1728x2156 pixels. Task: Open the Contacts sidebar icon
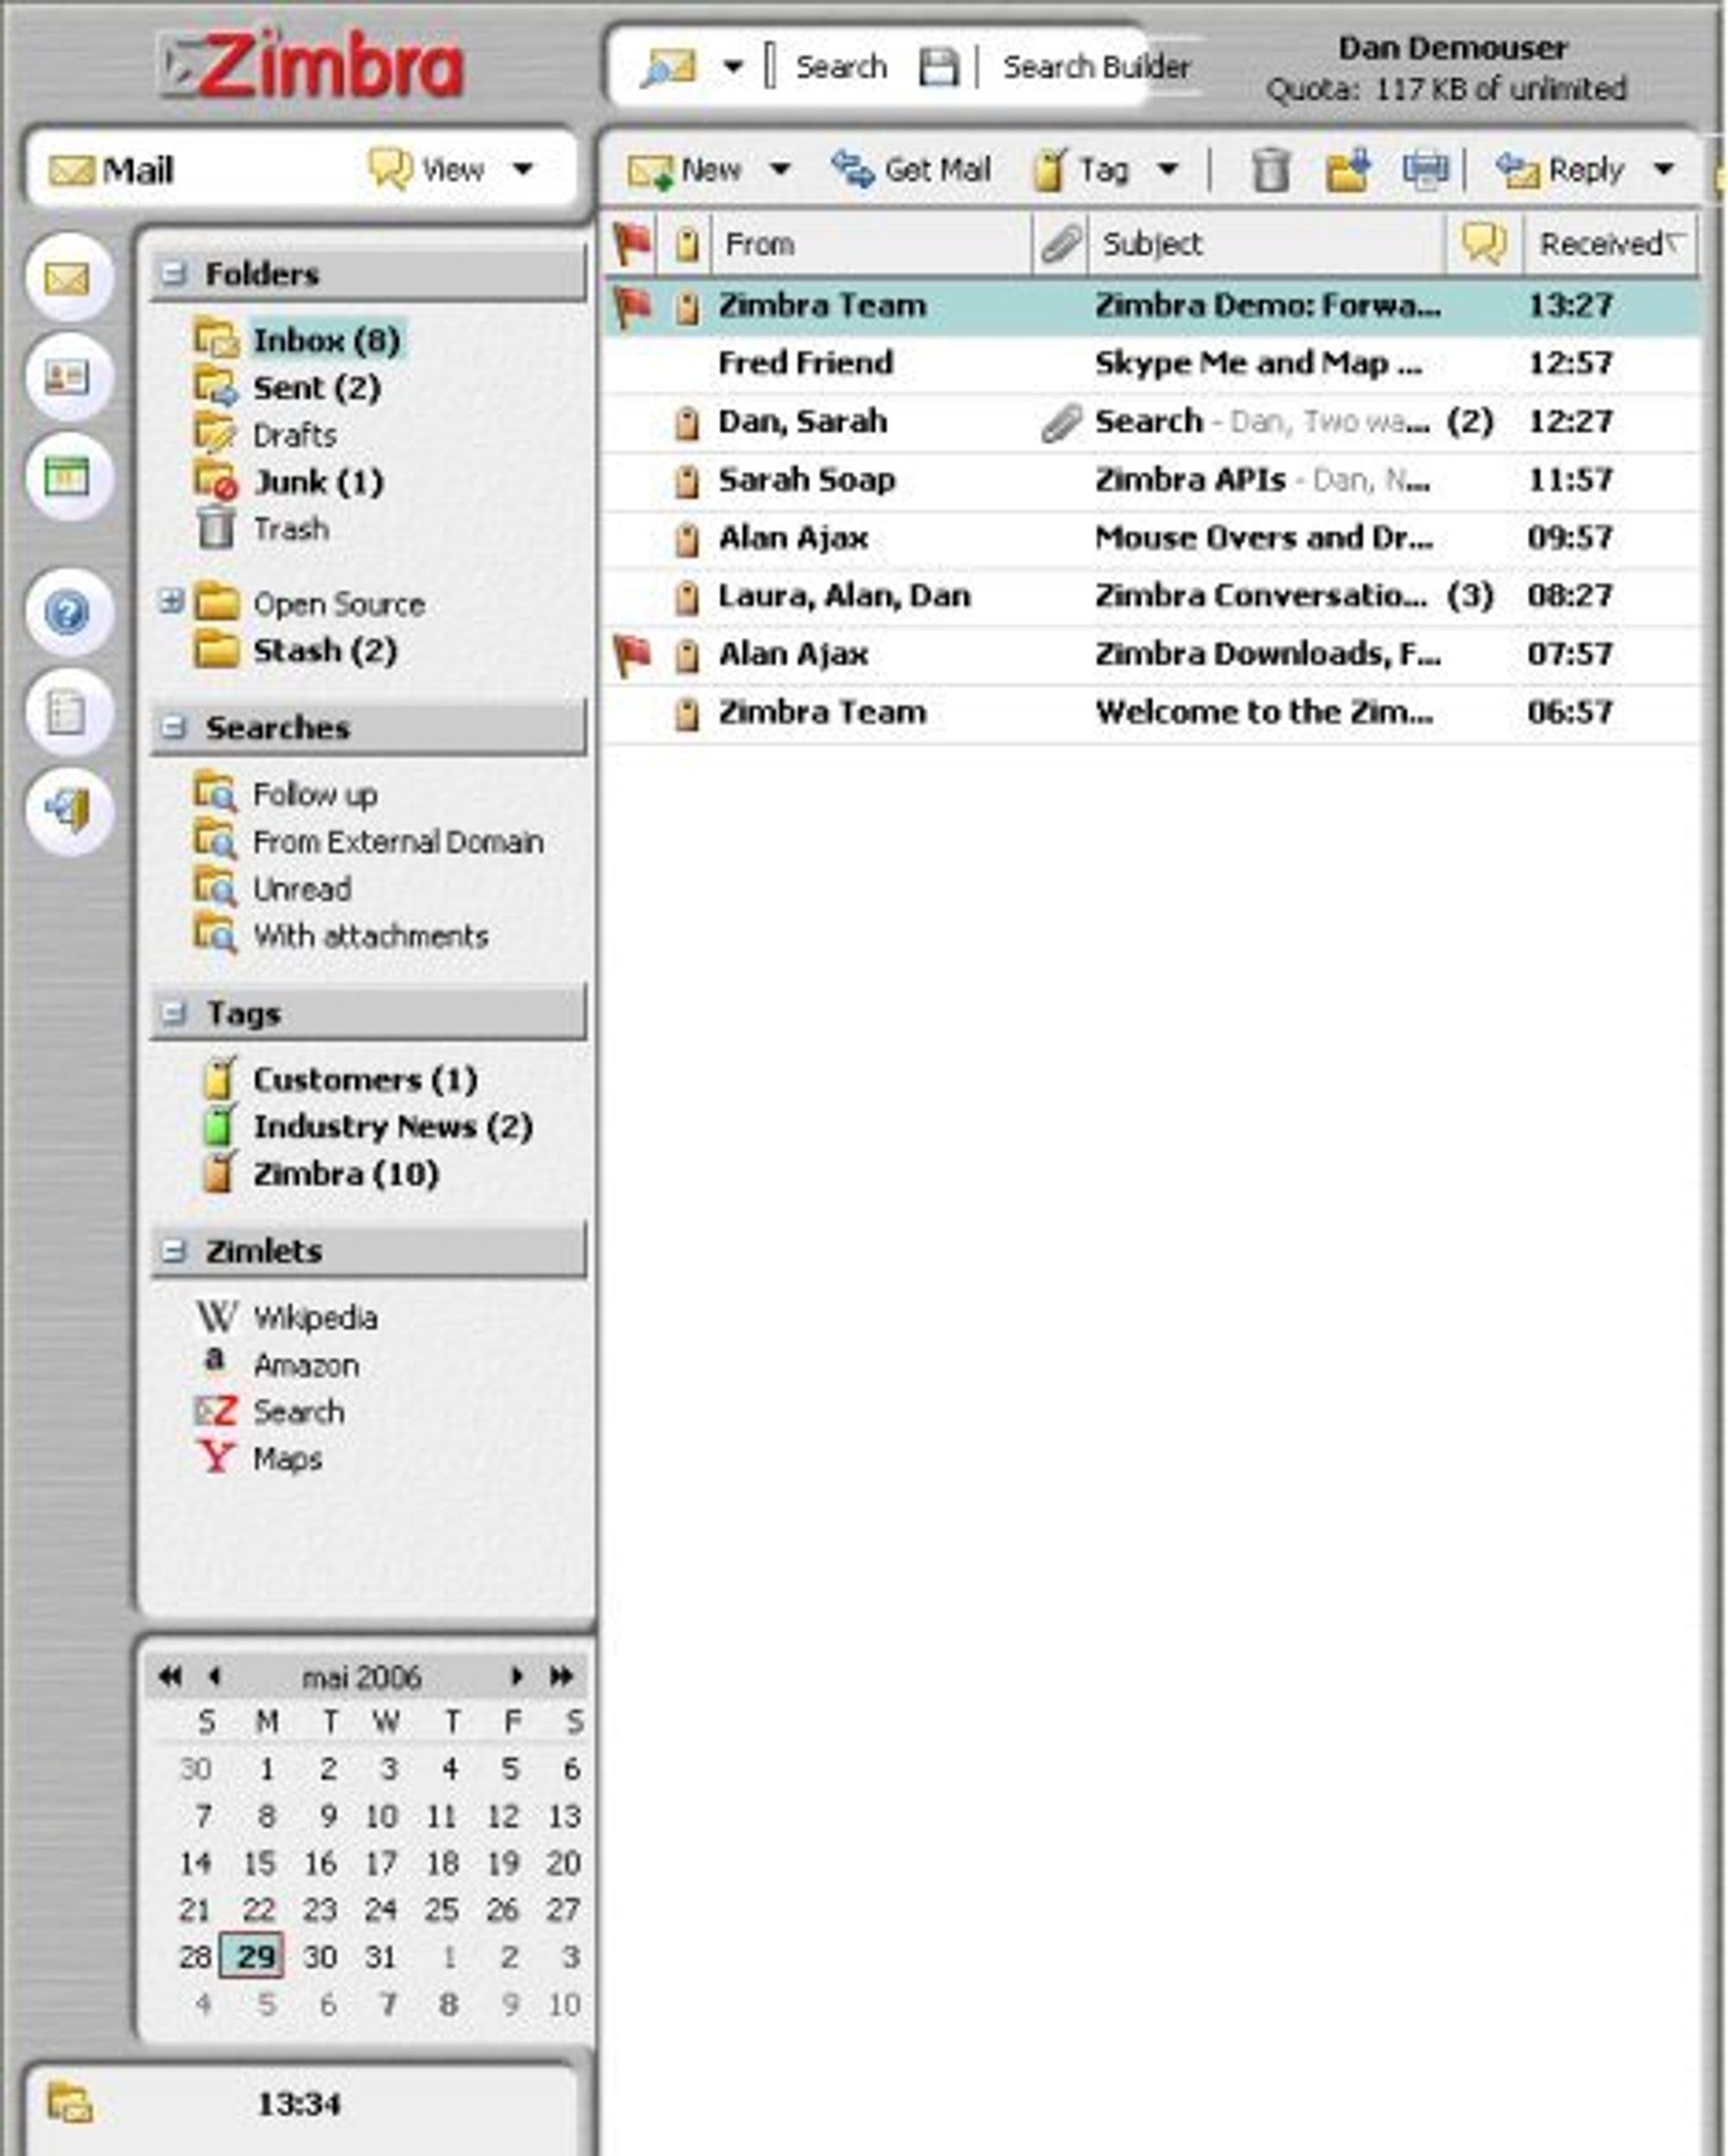pos(68,377)
